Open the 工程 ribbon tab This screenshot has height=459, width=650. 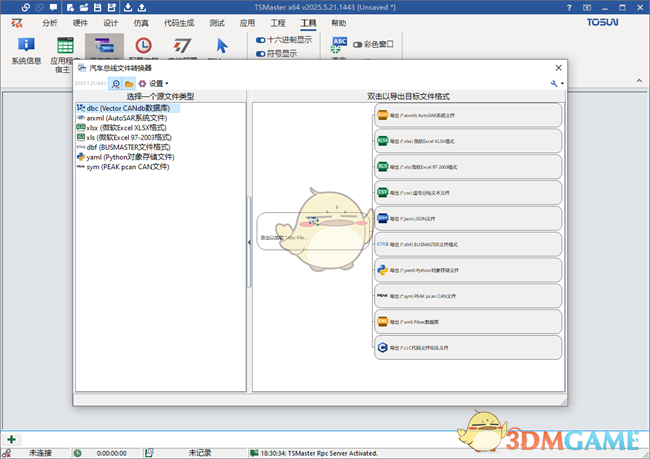[278, 23]
